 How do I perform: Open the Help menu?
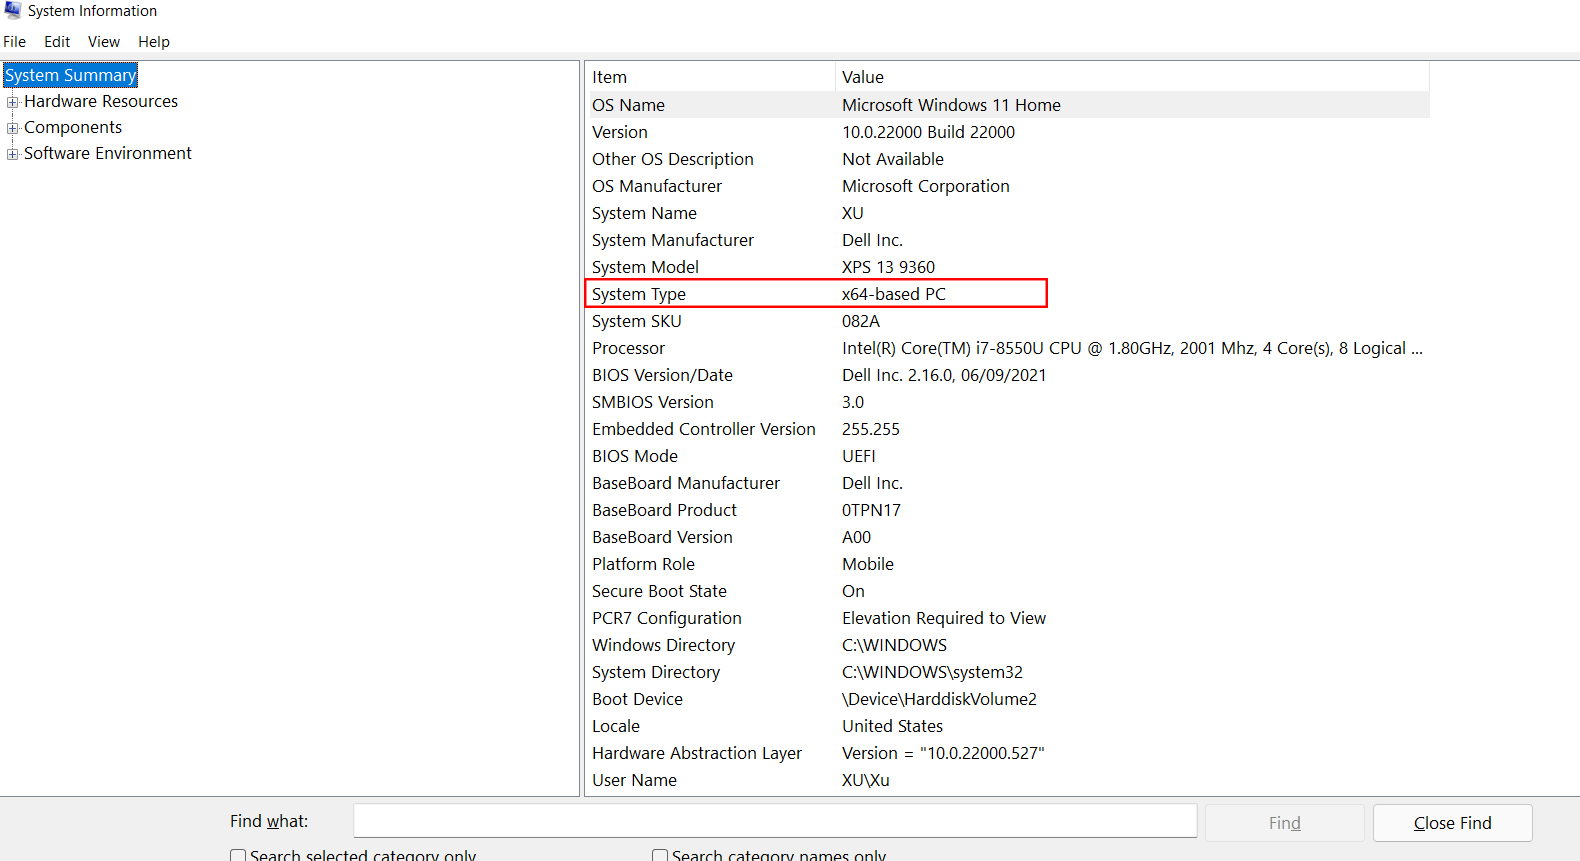tap(154, 42)
